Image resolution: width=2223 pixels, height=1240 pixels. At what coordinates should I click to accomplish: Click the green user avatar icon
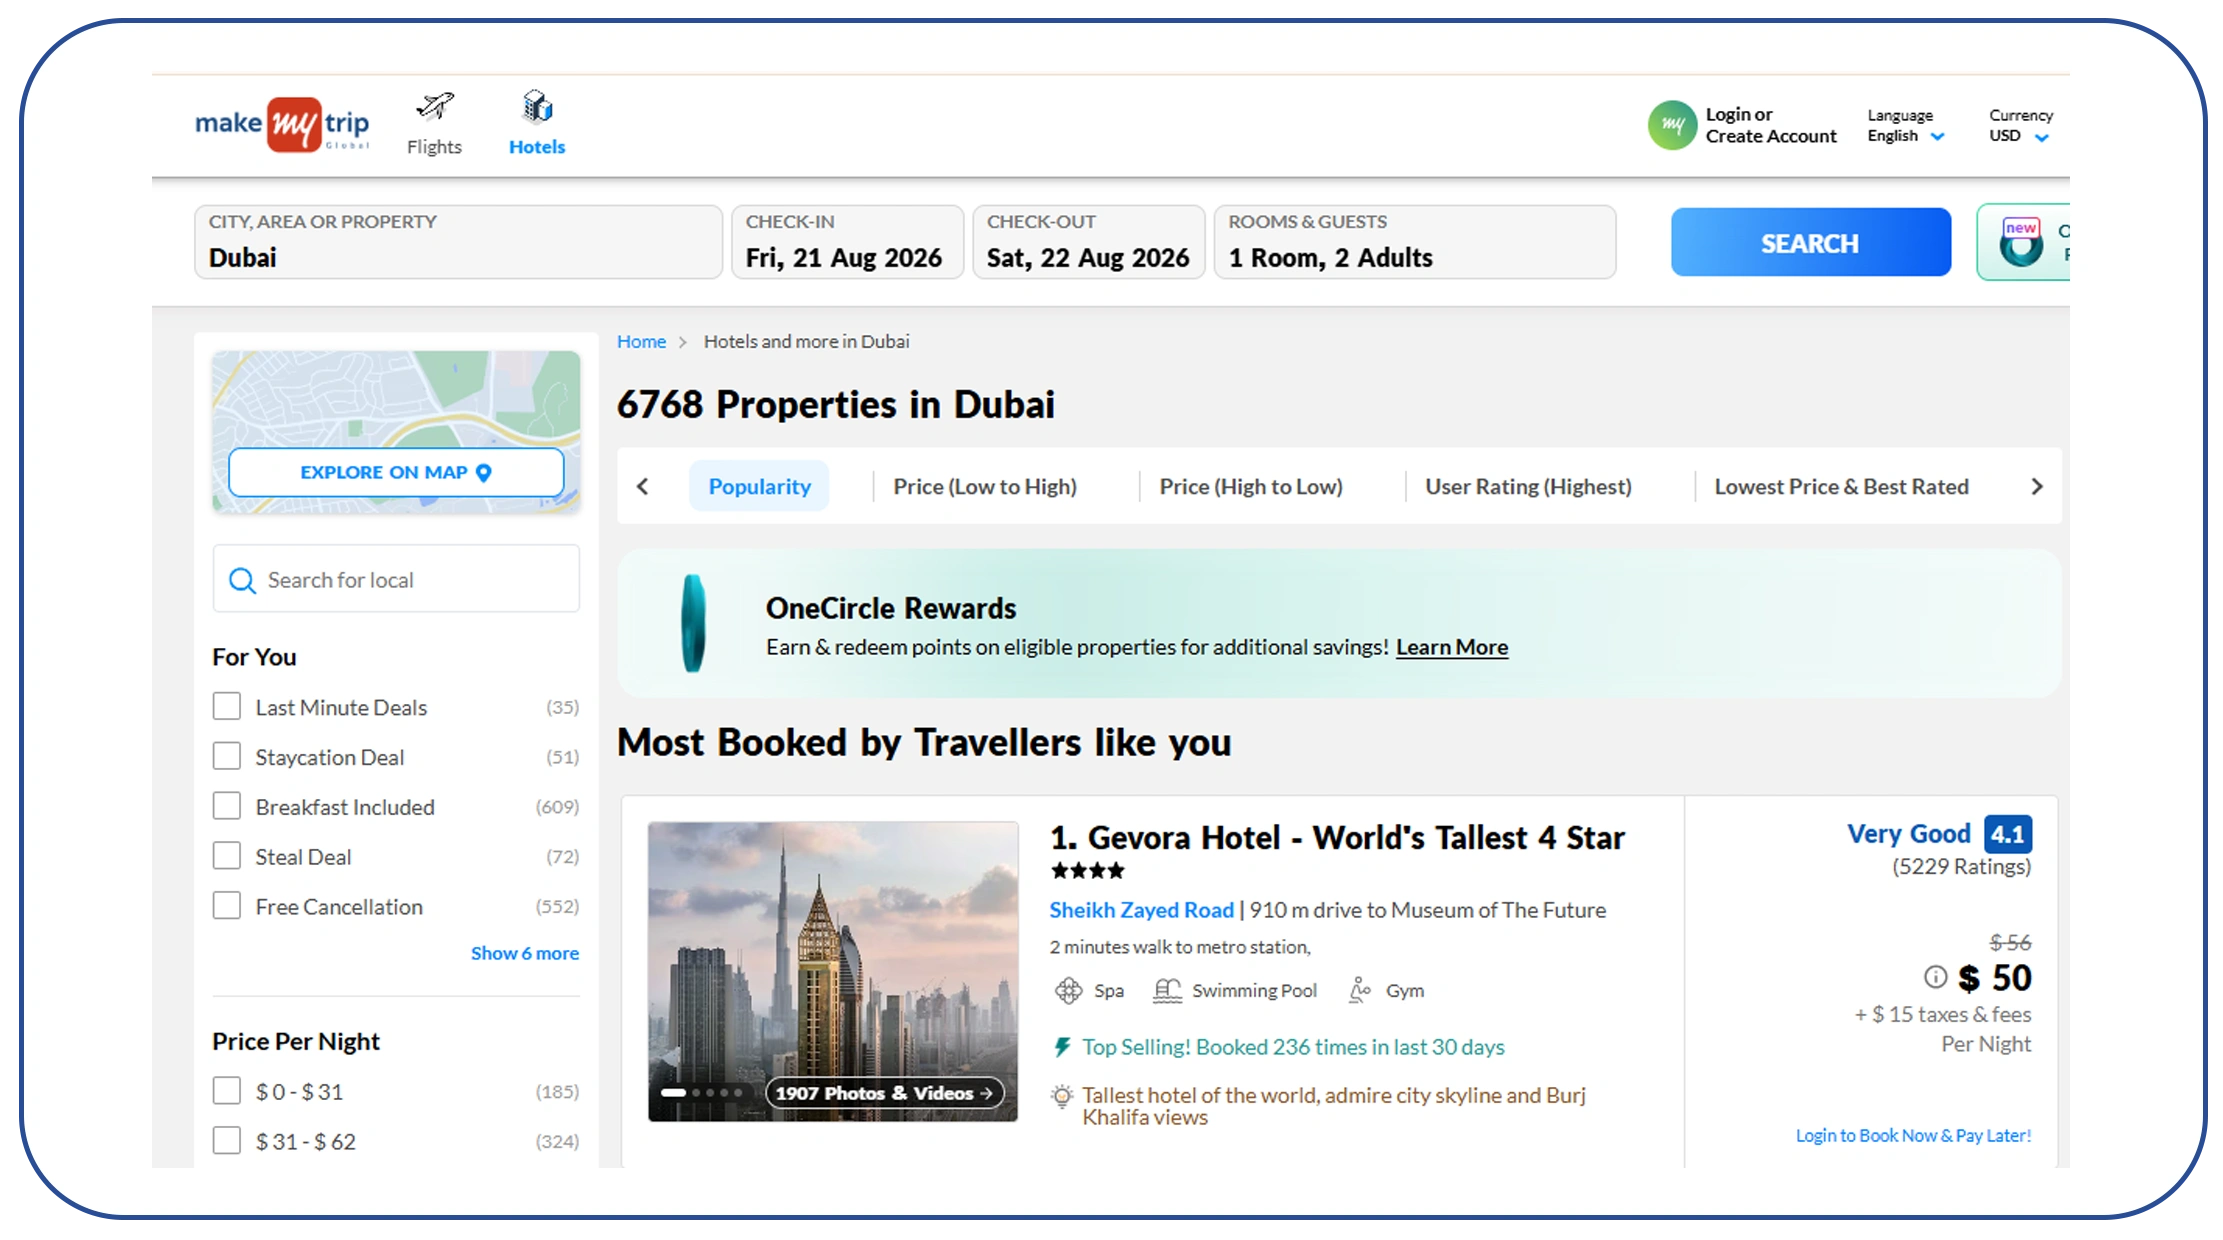pyautogui.click(x=1672, y=125)
